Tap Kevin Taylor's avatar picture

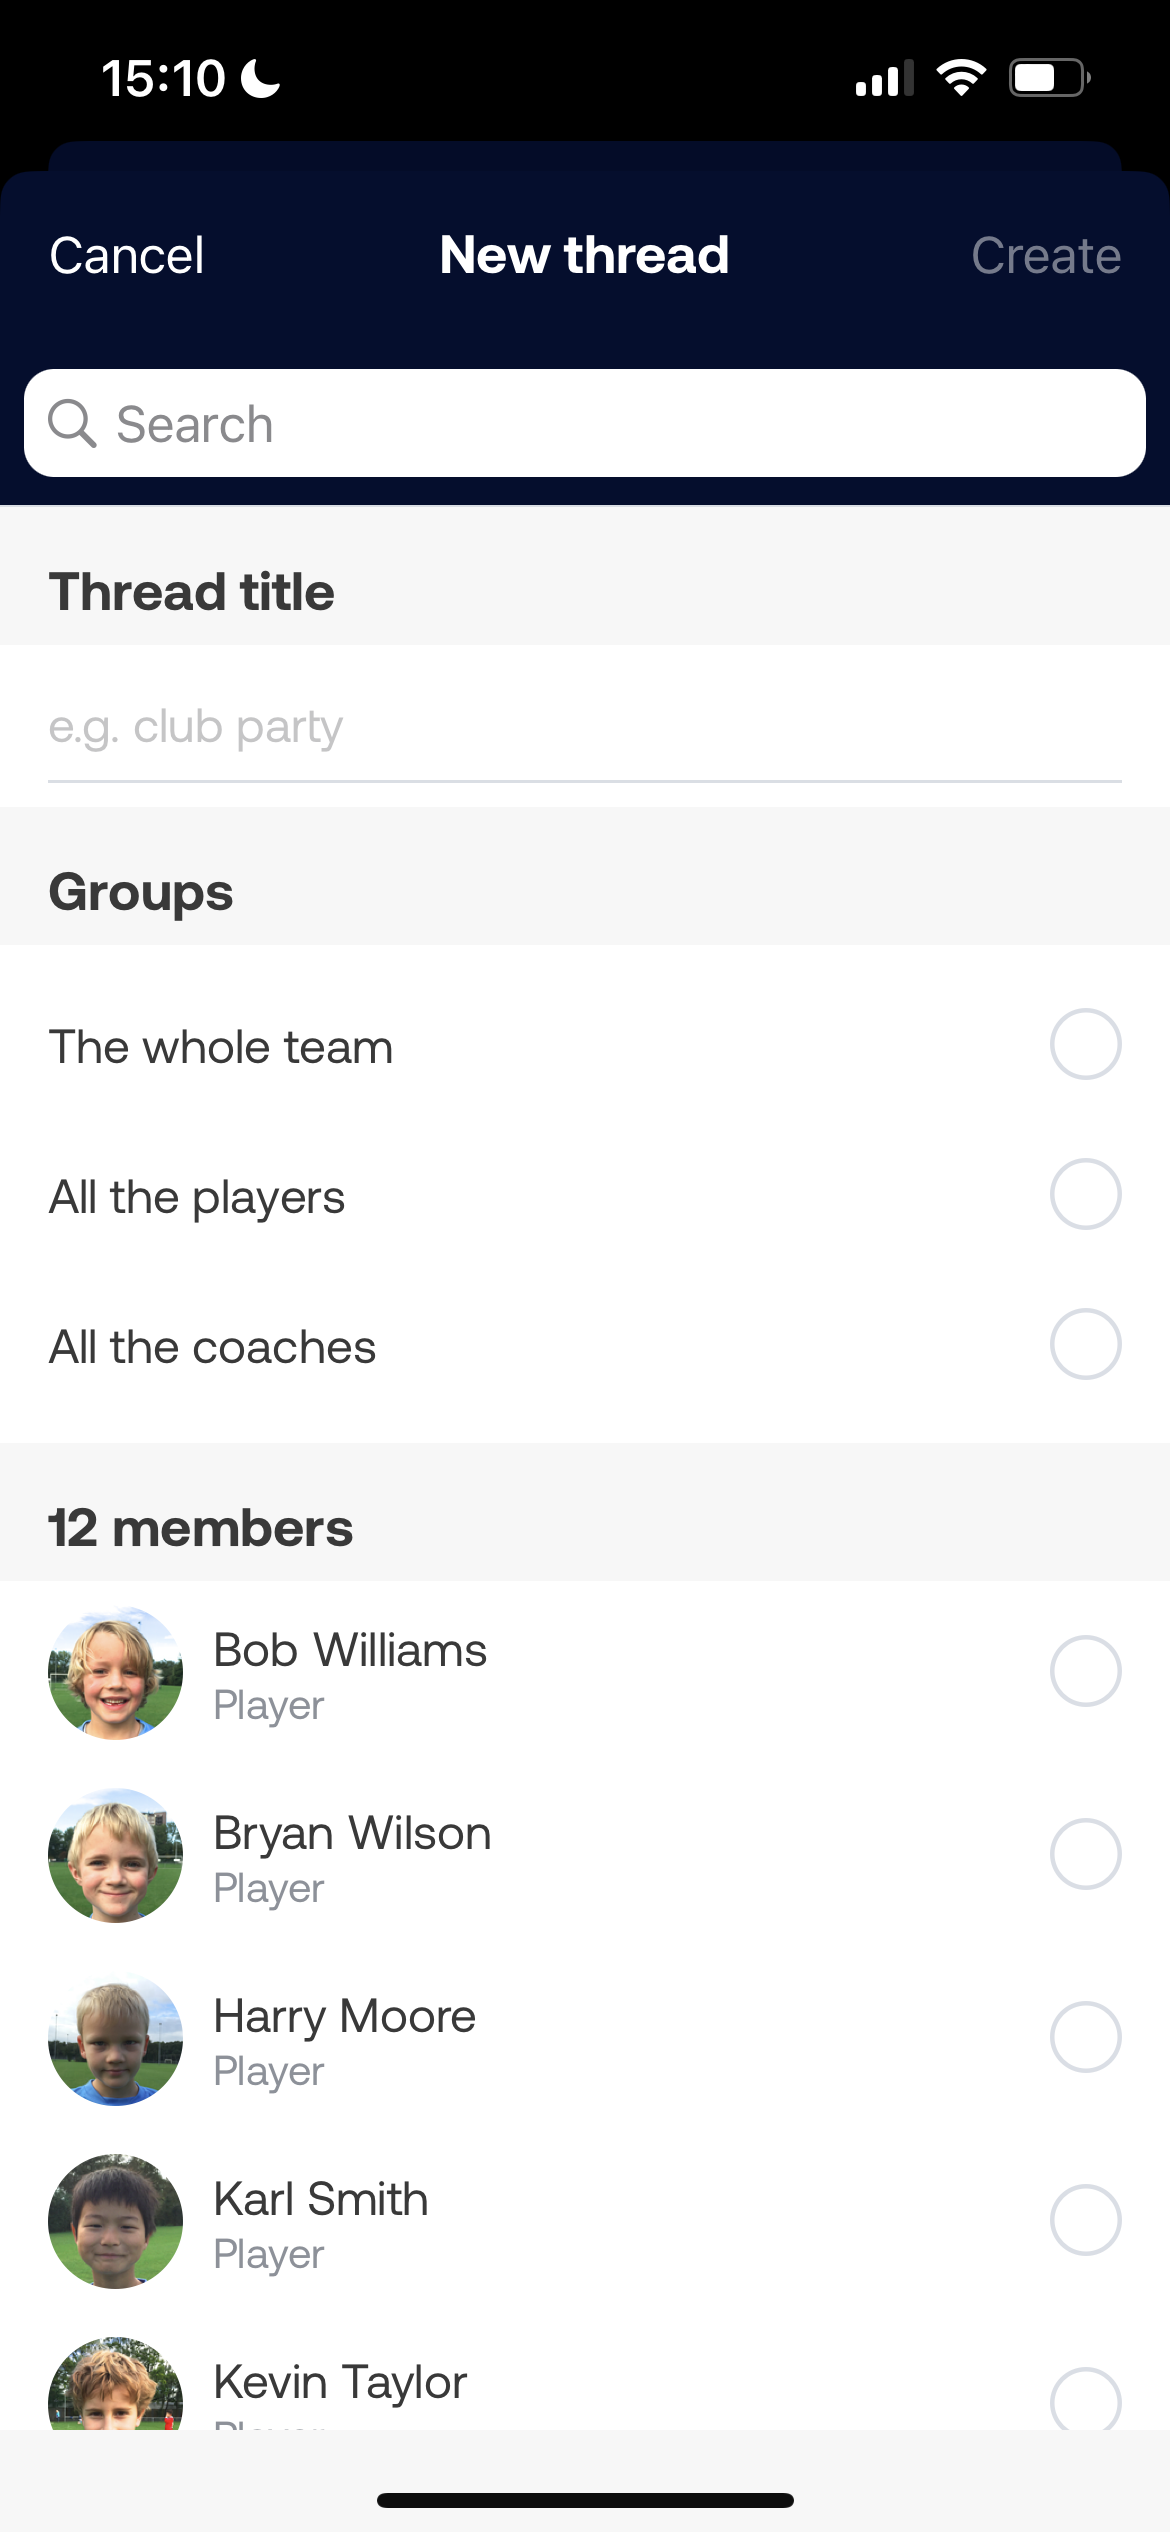tap(116, 2384)
